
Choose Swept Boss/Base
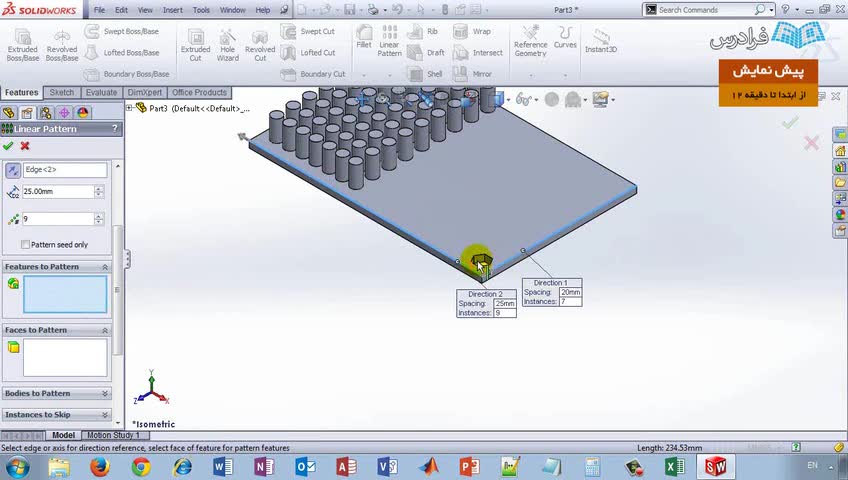(122, 31)
